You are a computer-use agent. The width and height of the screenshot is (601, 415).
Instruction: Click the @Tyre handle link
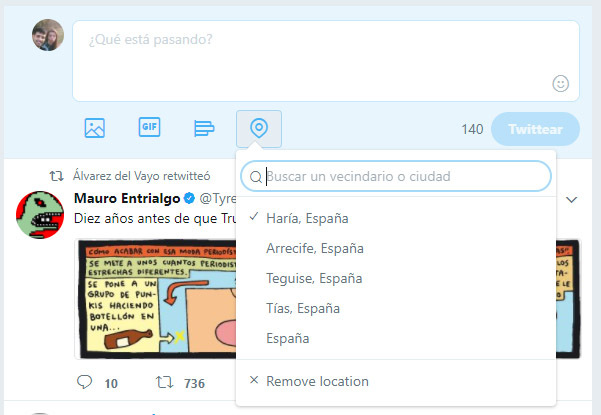pyautogui.click(x=218, y=198)
